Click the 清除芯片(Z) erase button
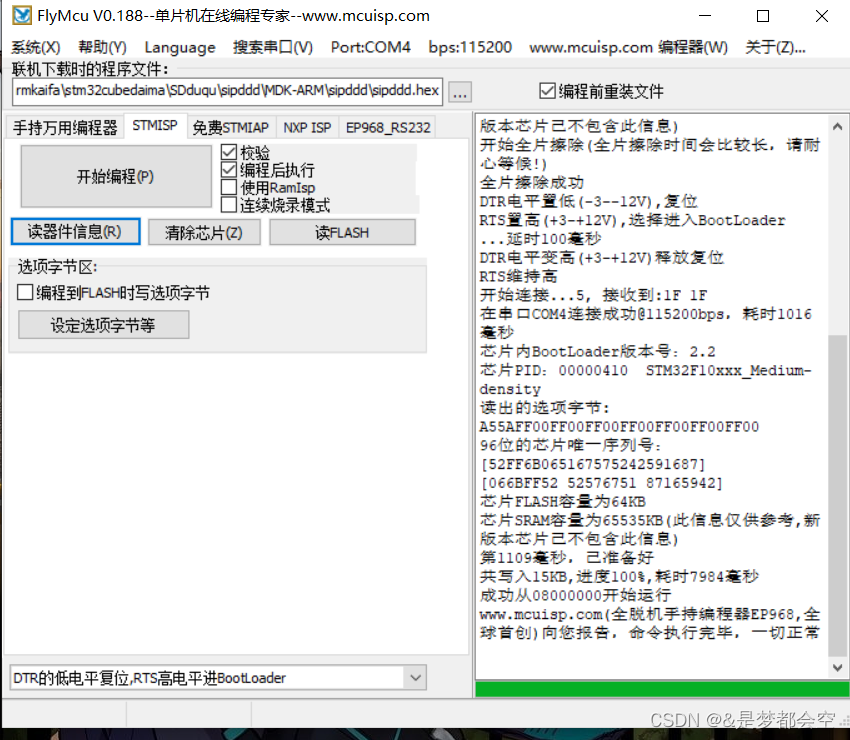Viewport: 850px width, 740px height. tap(204, 231)
